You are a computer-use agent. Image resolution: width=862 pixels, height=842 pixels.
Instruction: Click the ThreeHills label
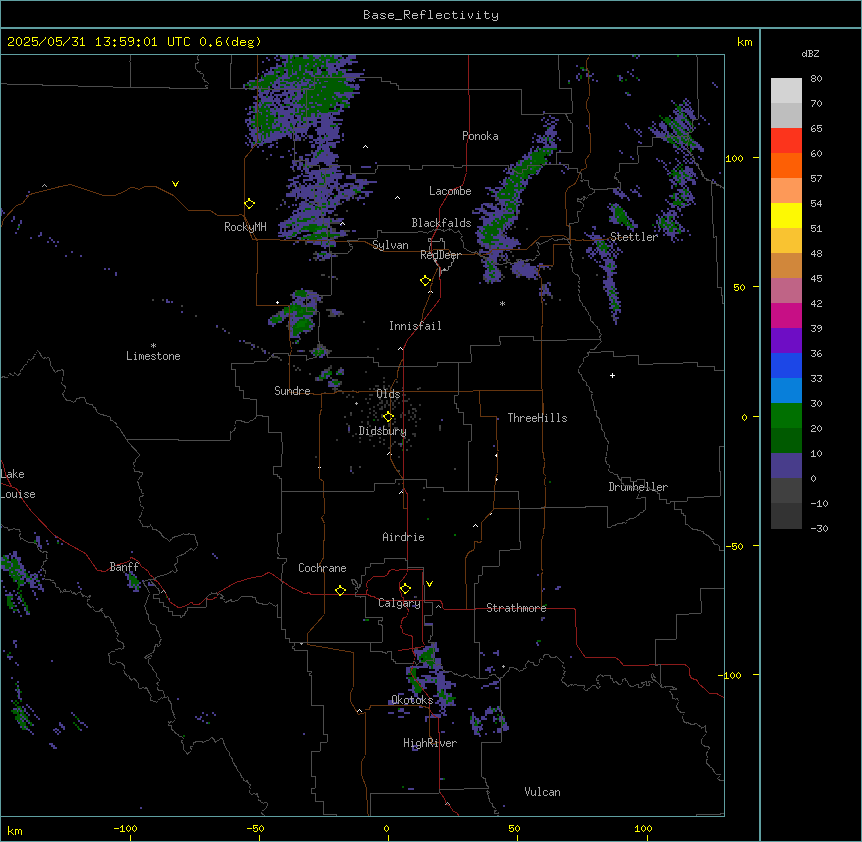(537, 418)
